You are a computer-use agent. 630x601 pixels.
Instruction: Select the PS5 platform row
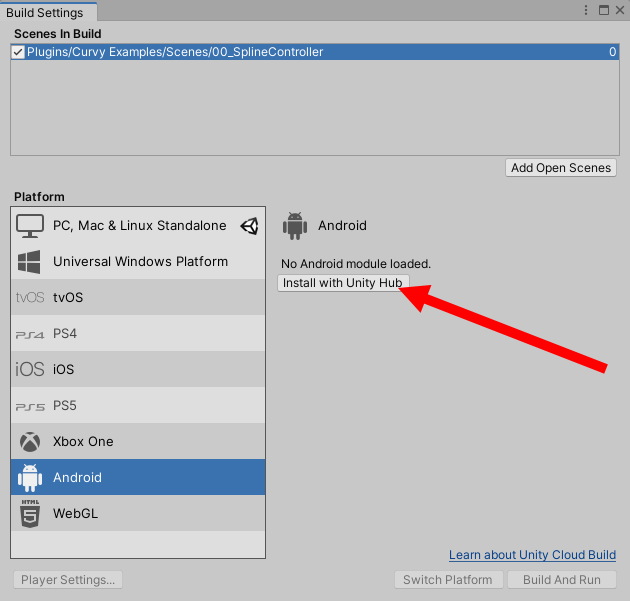(x=138, y=405)
